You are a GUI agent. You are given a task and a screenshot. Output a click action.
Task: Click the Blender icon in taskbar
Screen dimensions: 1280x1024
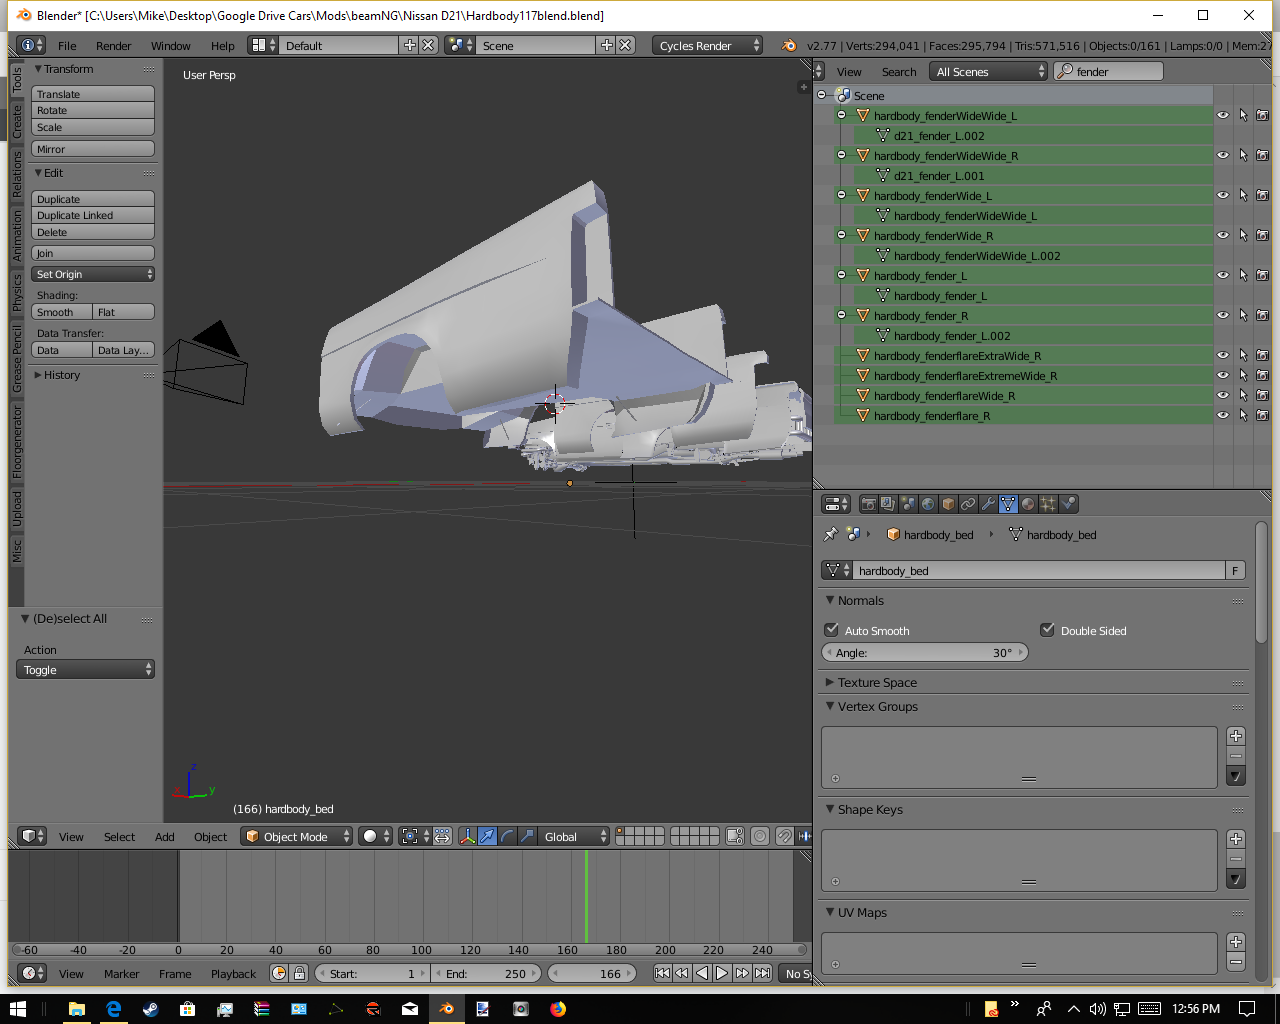(447, 1009)
